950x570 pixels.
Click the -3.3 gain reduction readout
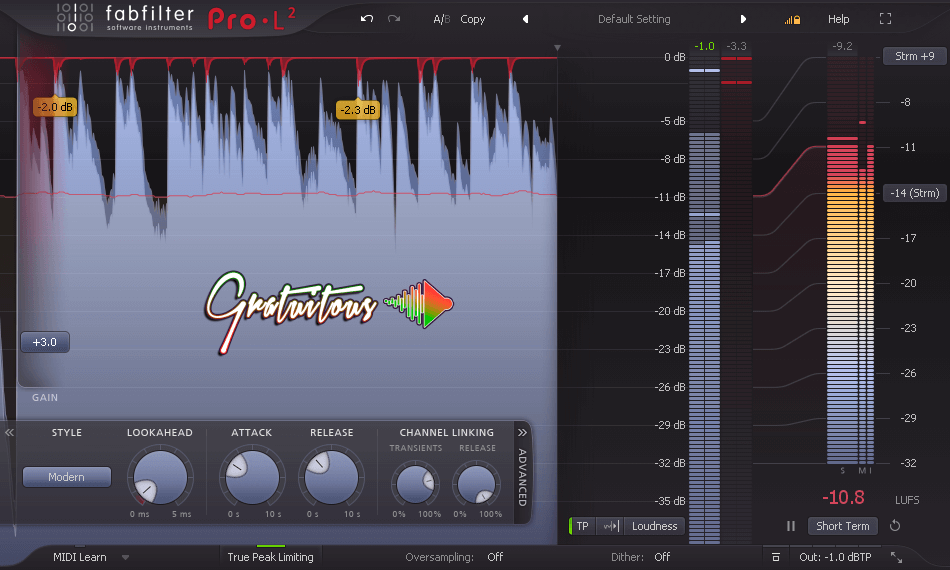[x=736, y=46]
